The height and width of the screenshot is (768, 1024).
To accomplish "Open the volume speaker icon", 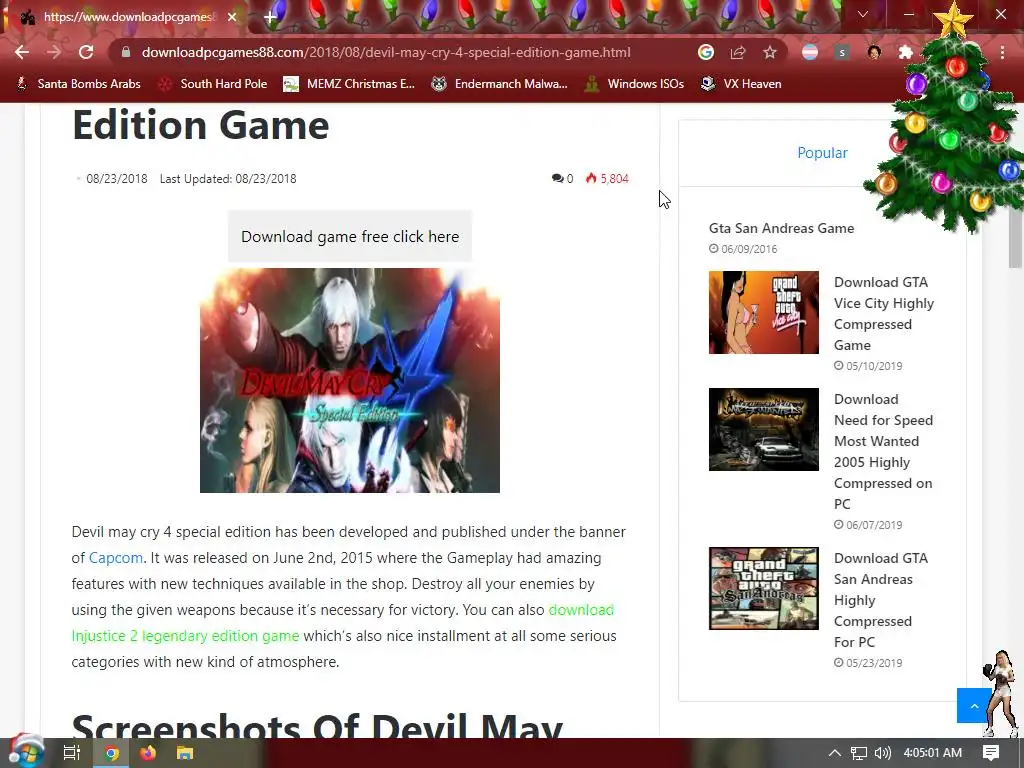I will 882,753.
